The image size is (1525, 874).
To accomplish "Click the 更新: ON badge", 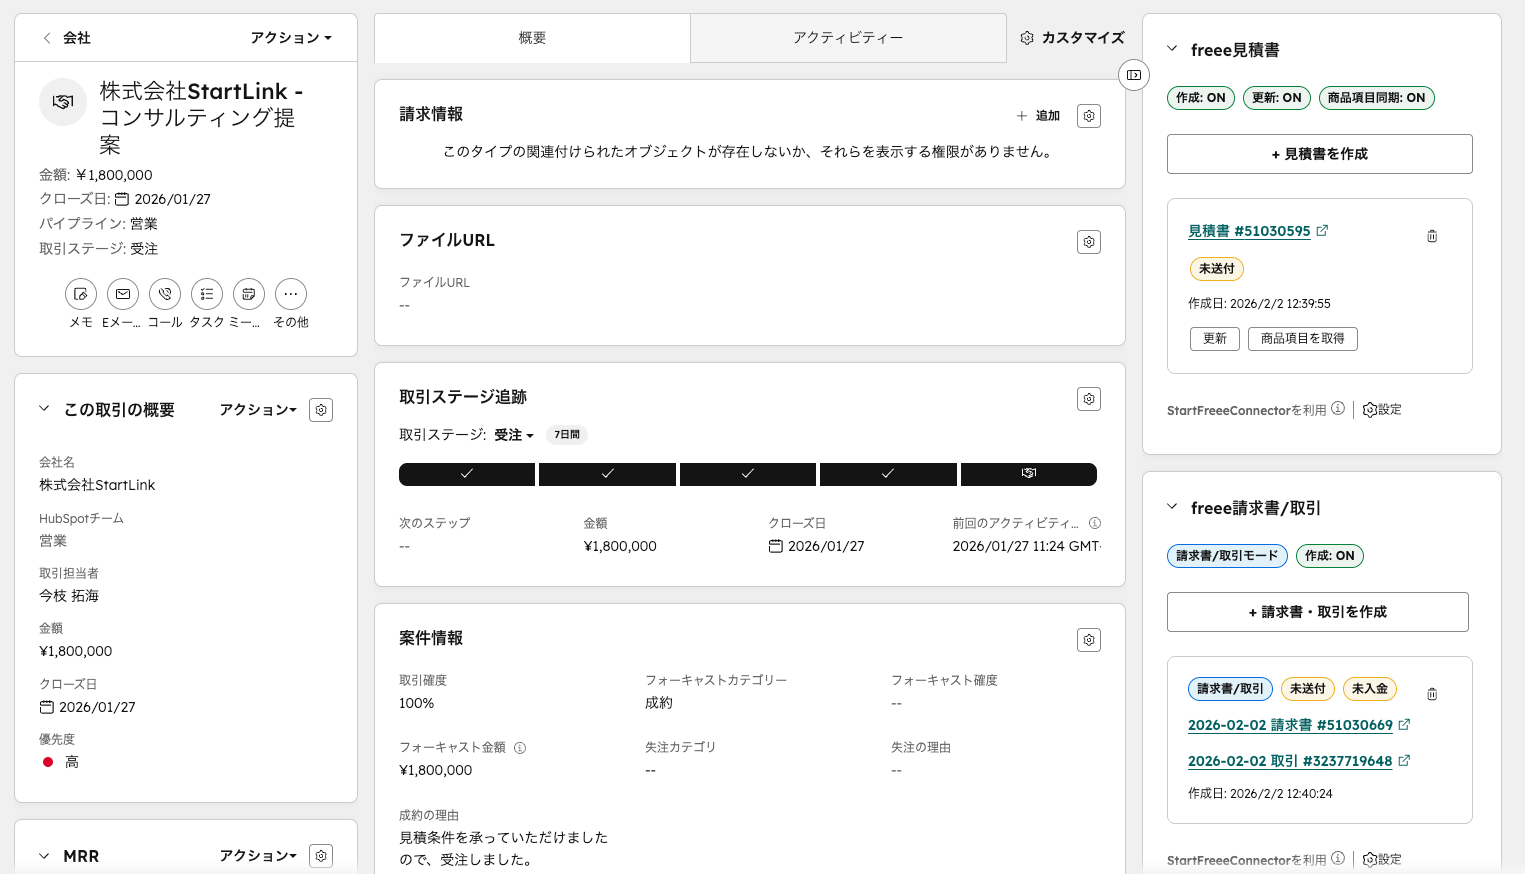I will pyautogui.click(x=1277, y=98).
